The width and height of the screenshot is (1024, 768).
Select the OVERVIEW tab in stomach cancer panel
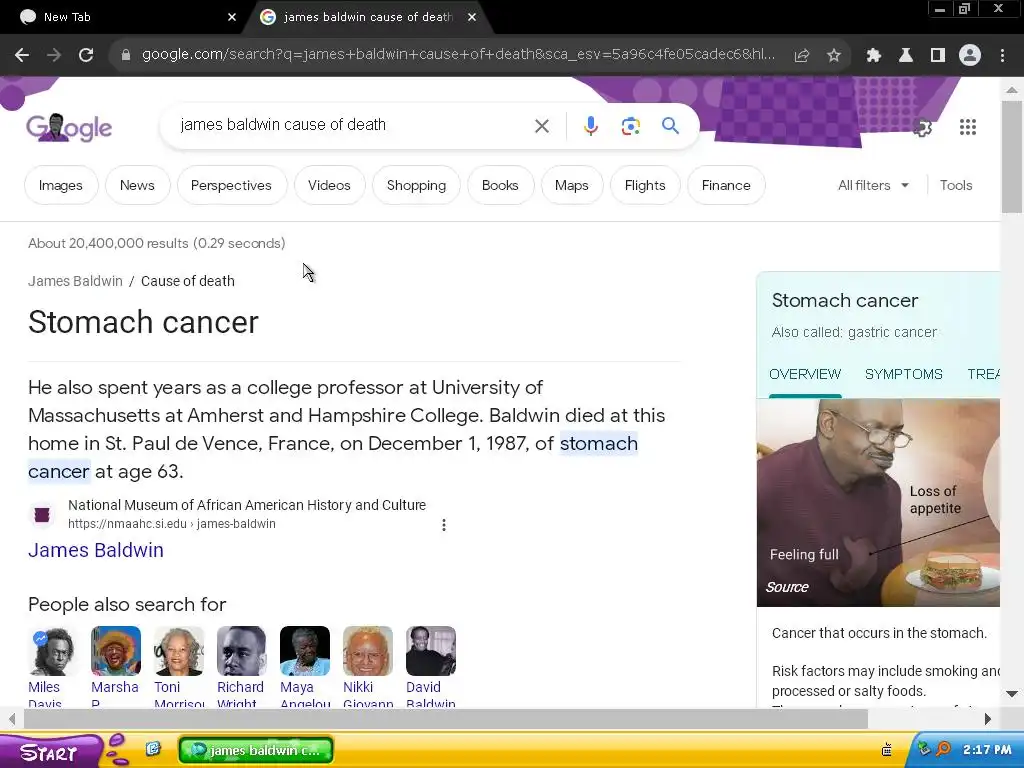[x=805, y=374]
